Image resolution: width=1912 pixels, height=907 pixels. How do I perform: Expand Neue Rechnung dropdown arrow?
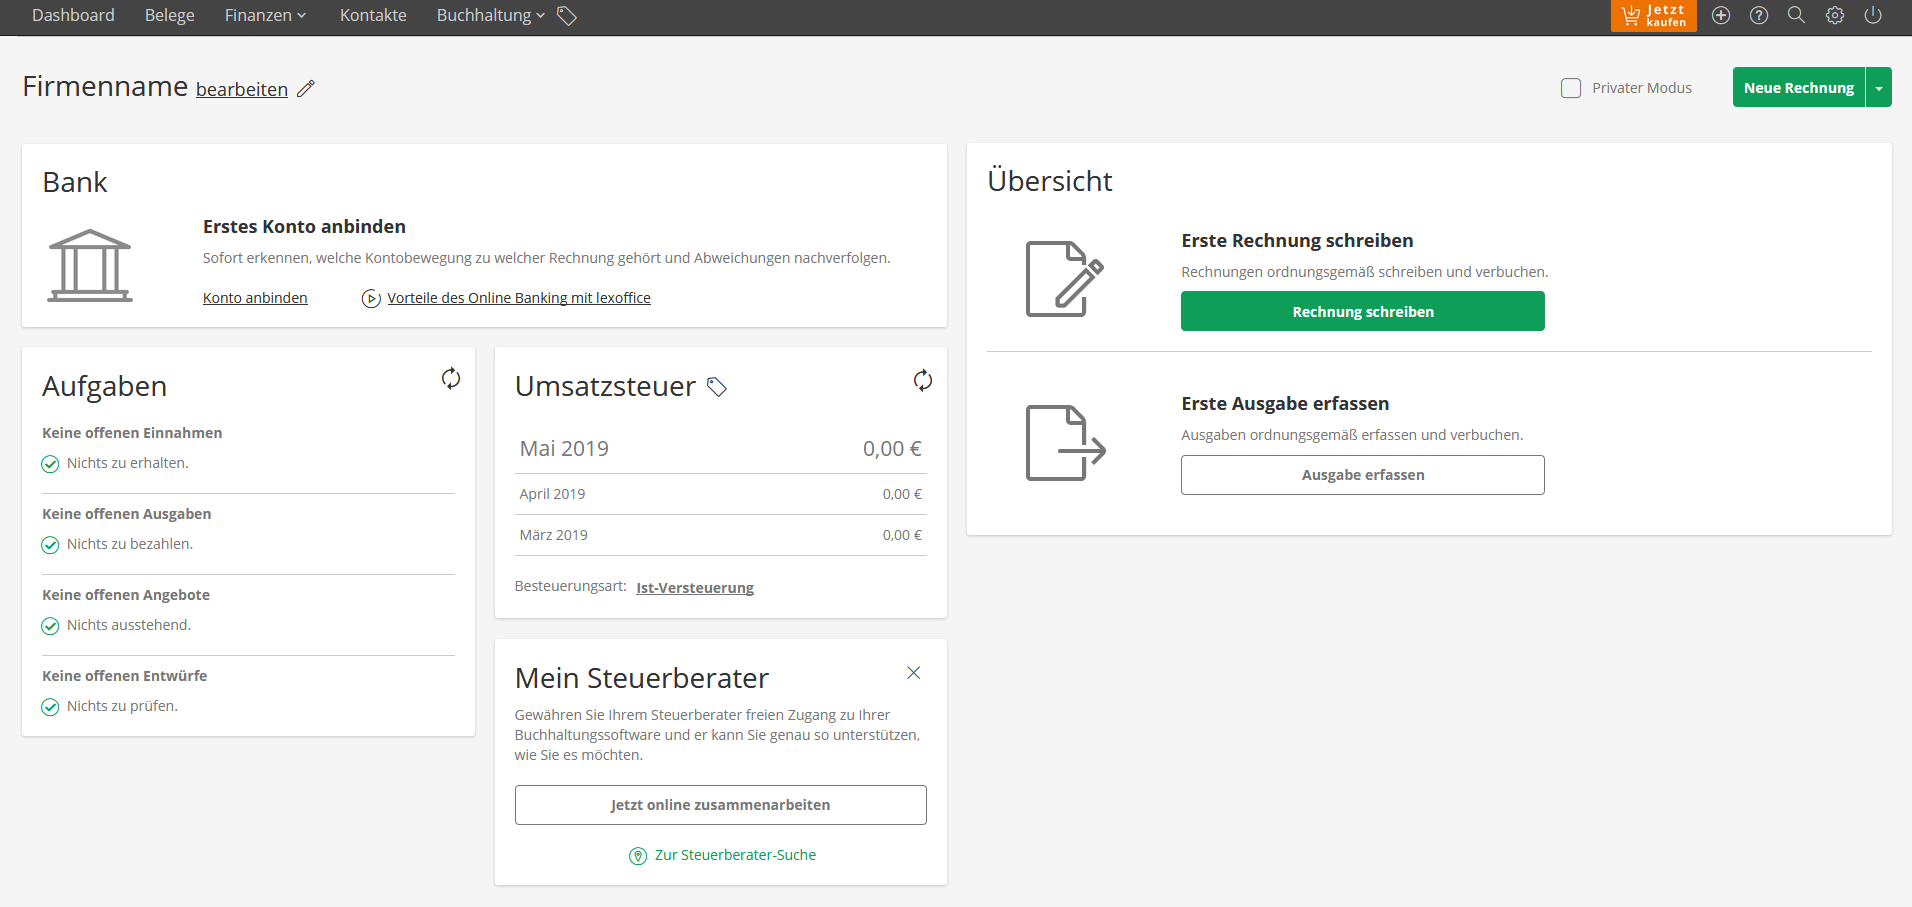coord(1879,88)
